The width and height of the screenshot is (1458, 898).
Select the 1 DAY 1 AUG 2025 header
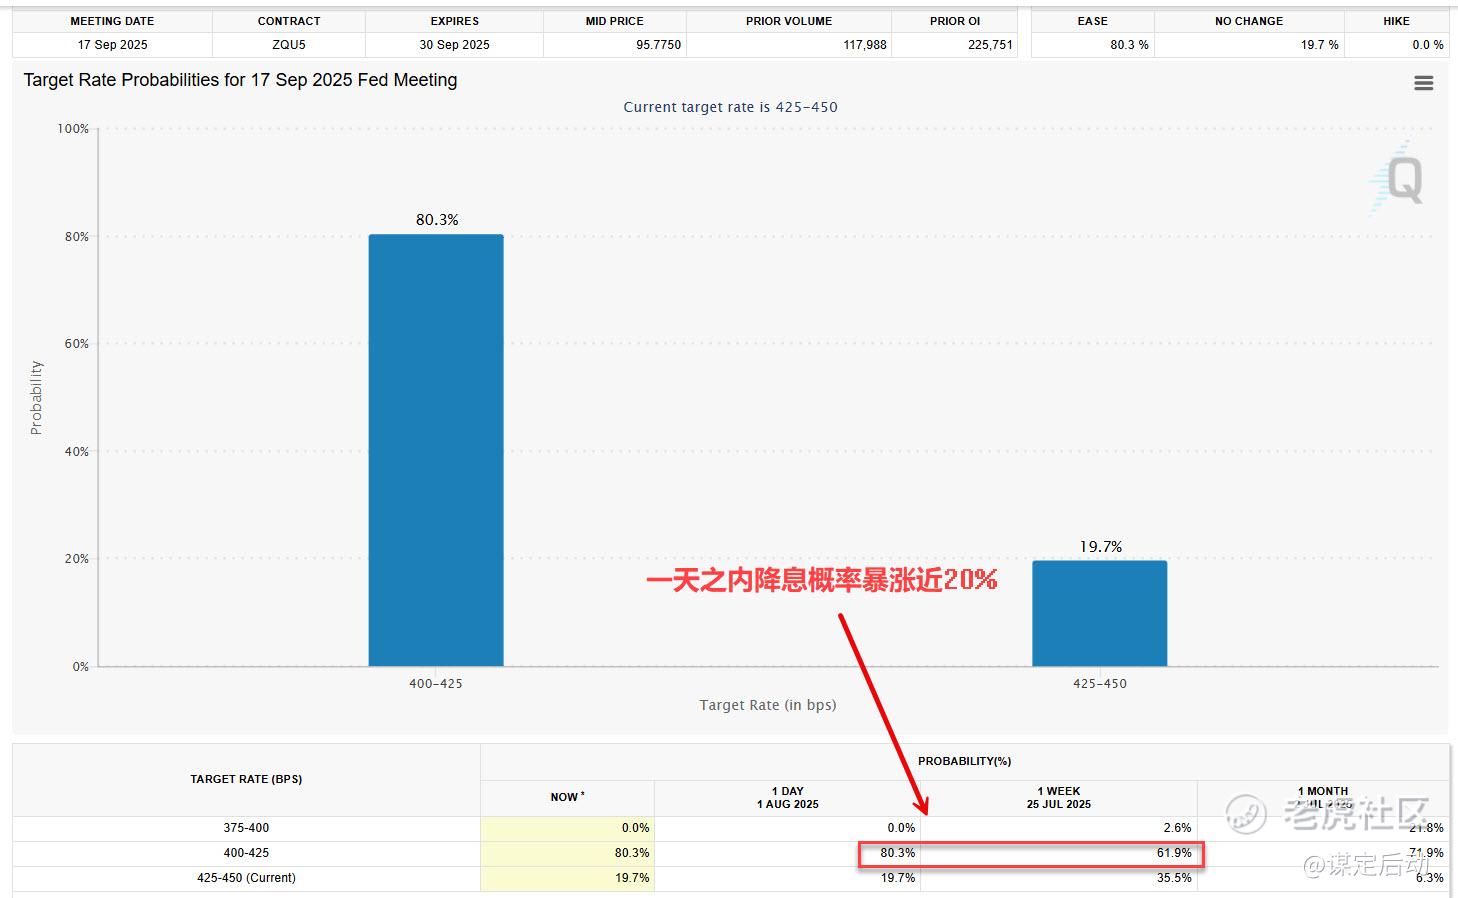[x=787, y=797]
